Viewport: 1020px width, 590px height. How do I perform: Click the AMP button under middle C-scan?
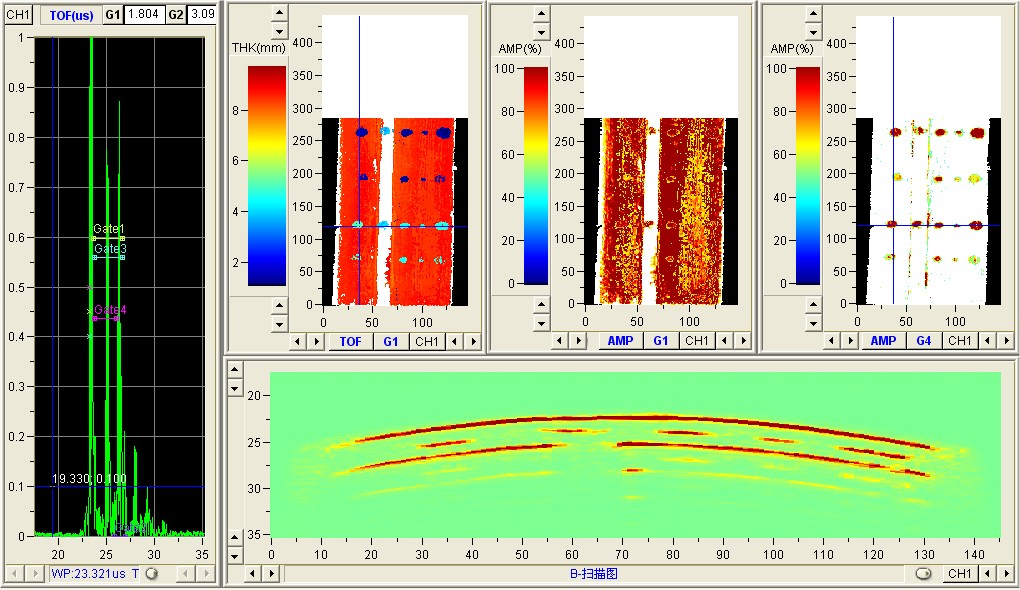click(619, 341)
